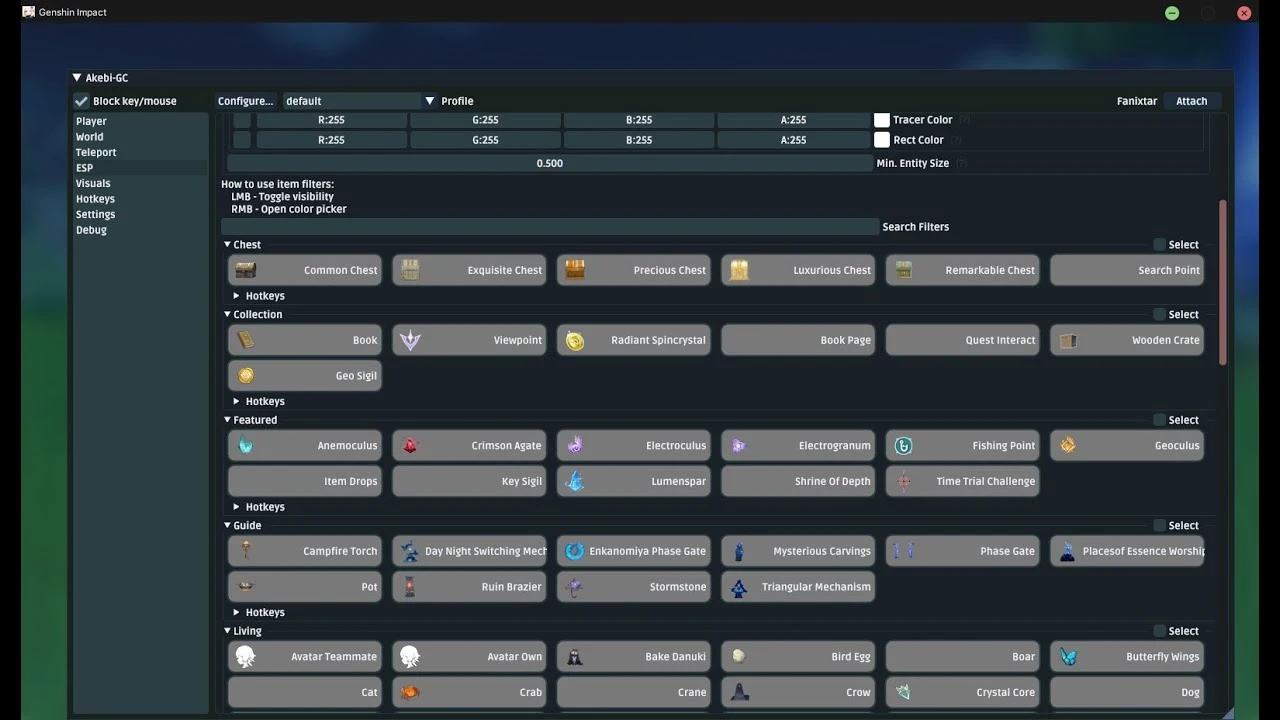Click the Triangular Mechanism icon

(x=739, y=587)
